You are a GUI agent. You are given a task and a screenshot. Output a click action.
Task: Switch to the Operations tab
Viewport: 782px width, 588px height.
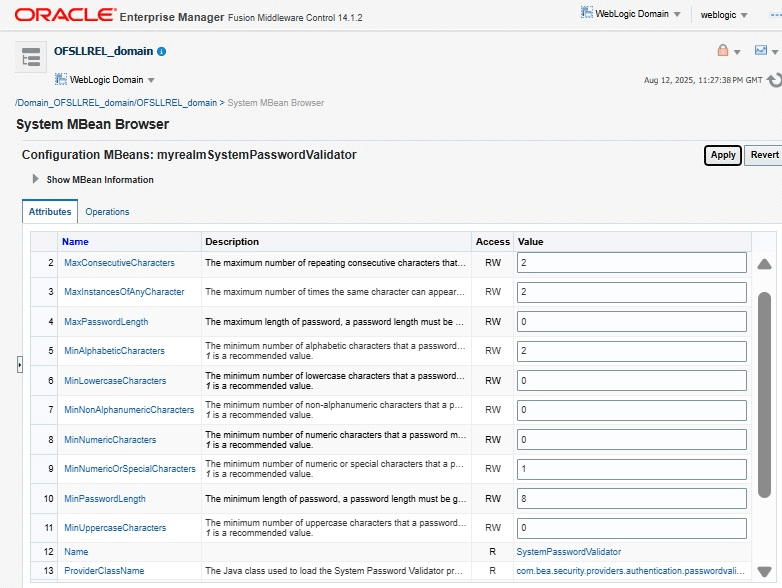[107, 212]
